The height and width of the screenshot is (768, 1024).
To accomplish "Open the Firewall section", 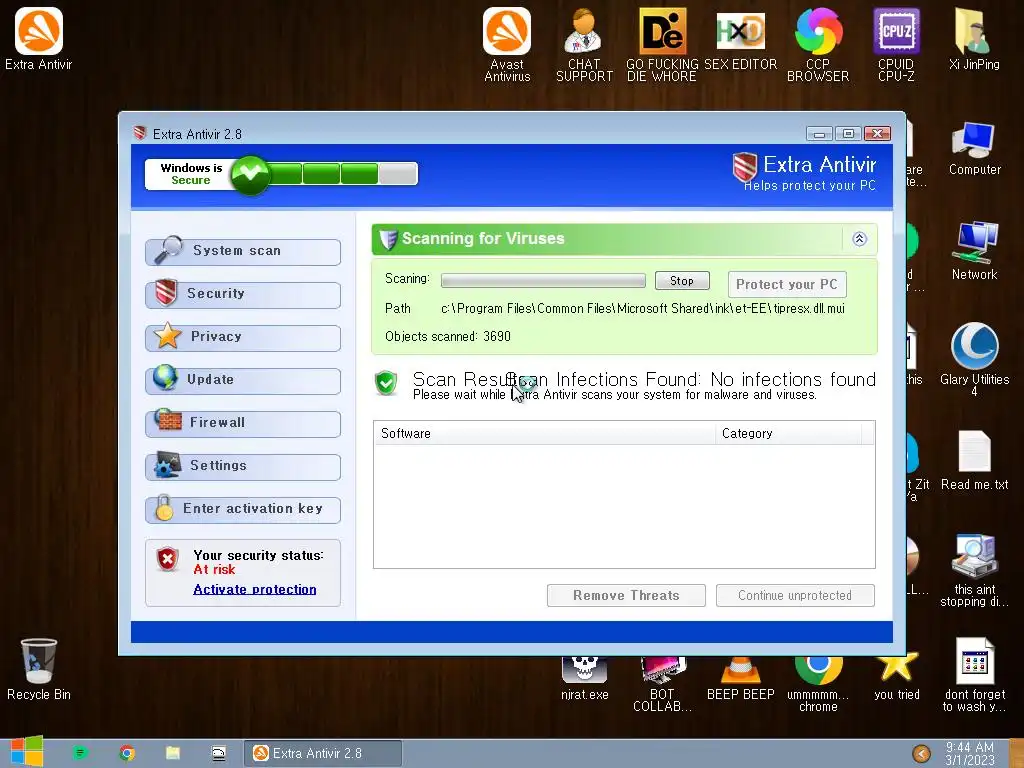I will [243, 423].
